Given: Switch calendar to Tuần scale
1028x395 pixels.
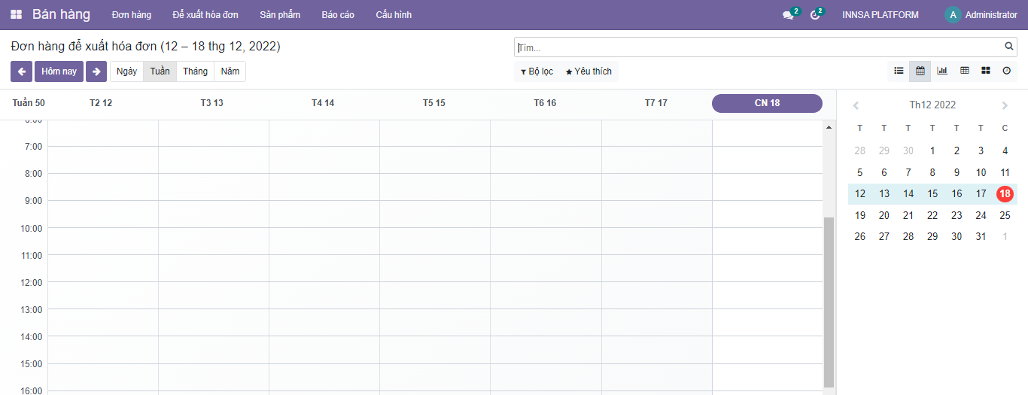Looking at the screenshot, I should pos(160,72).
